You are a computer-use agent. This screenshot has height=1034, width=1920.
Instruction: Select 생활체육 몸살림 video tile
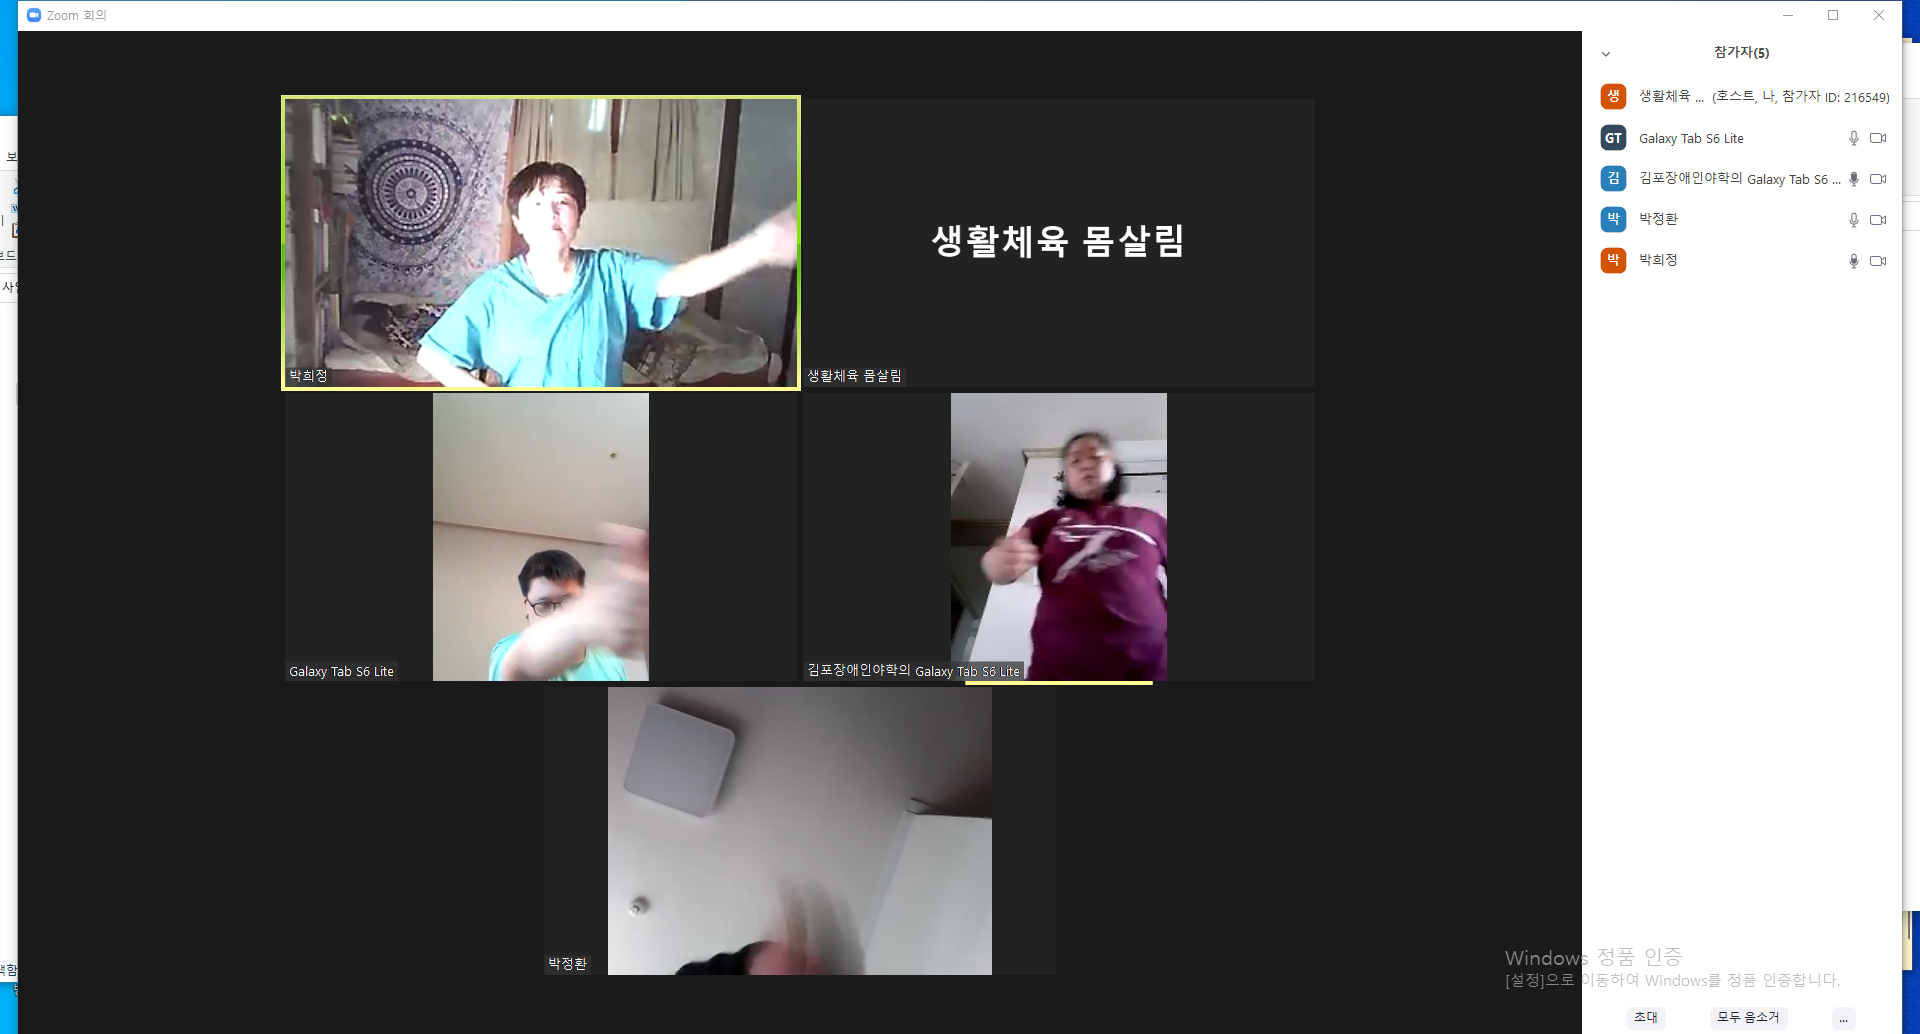[x=1059, y=243]
